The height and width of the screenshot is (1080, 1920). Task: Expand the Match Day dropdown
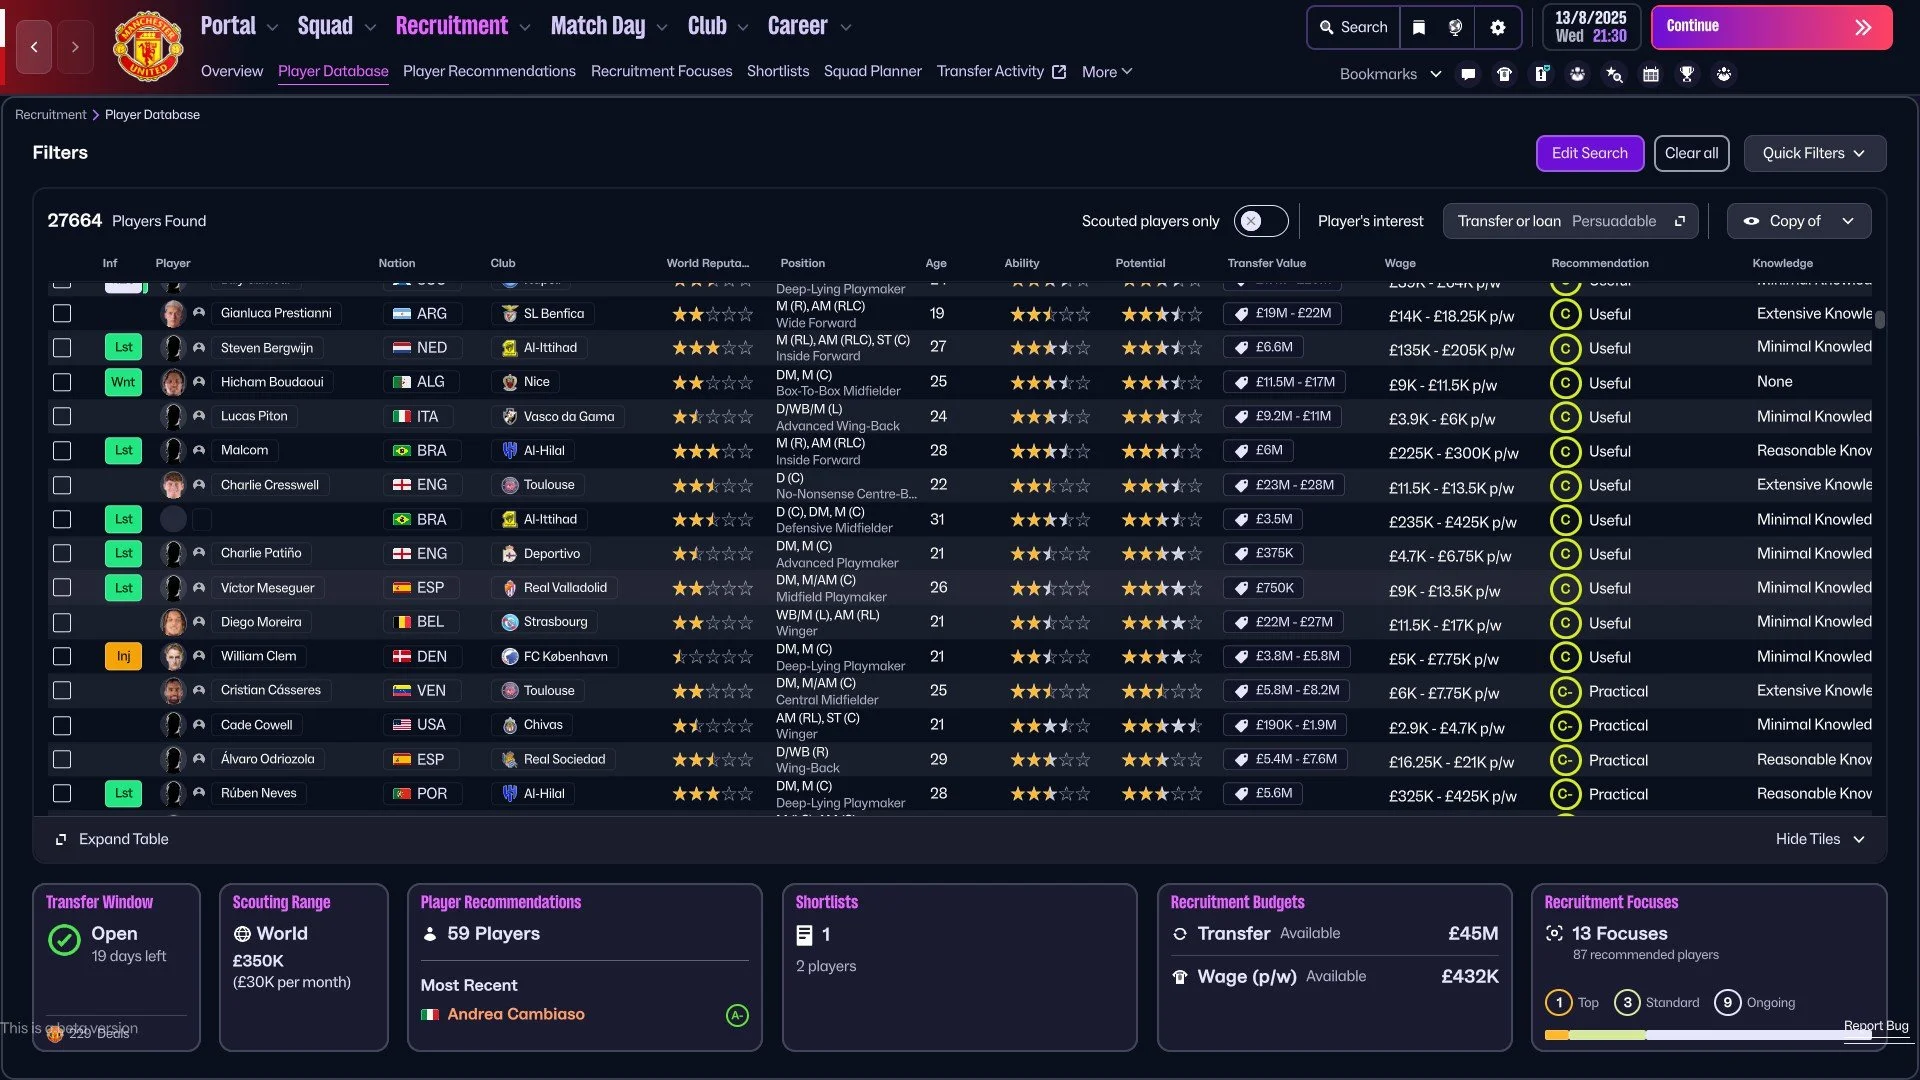coord(609,26)
